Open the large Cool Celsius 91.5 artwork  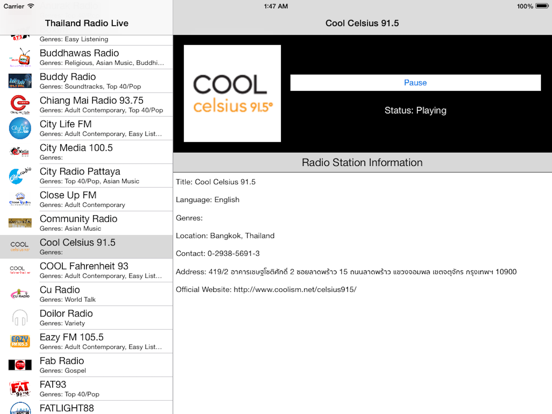coord(232,93)
